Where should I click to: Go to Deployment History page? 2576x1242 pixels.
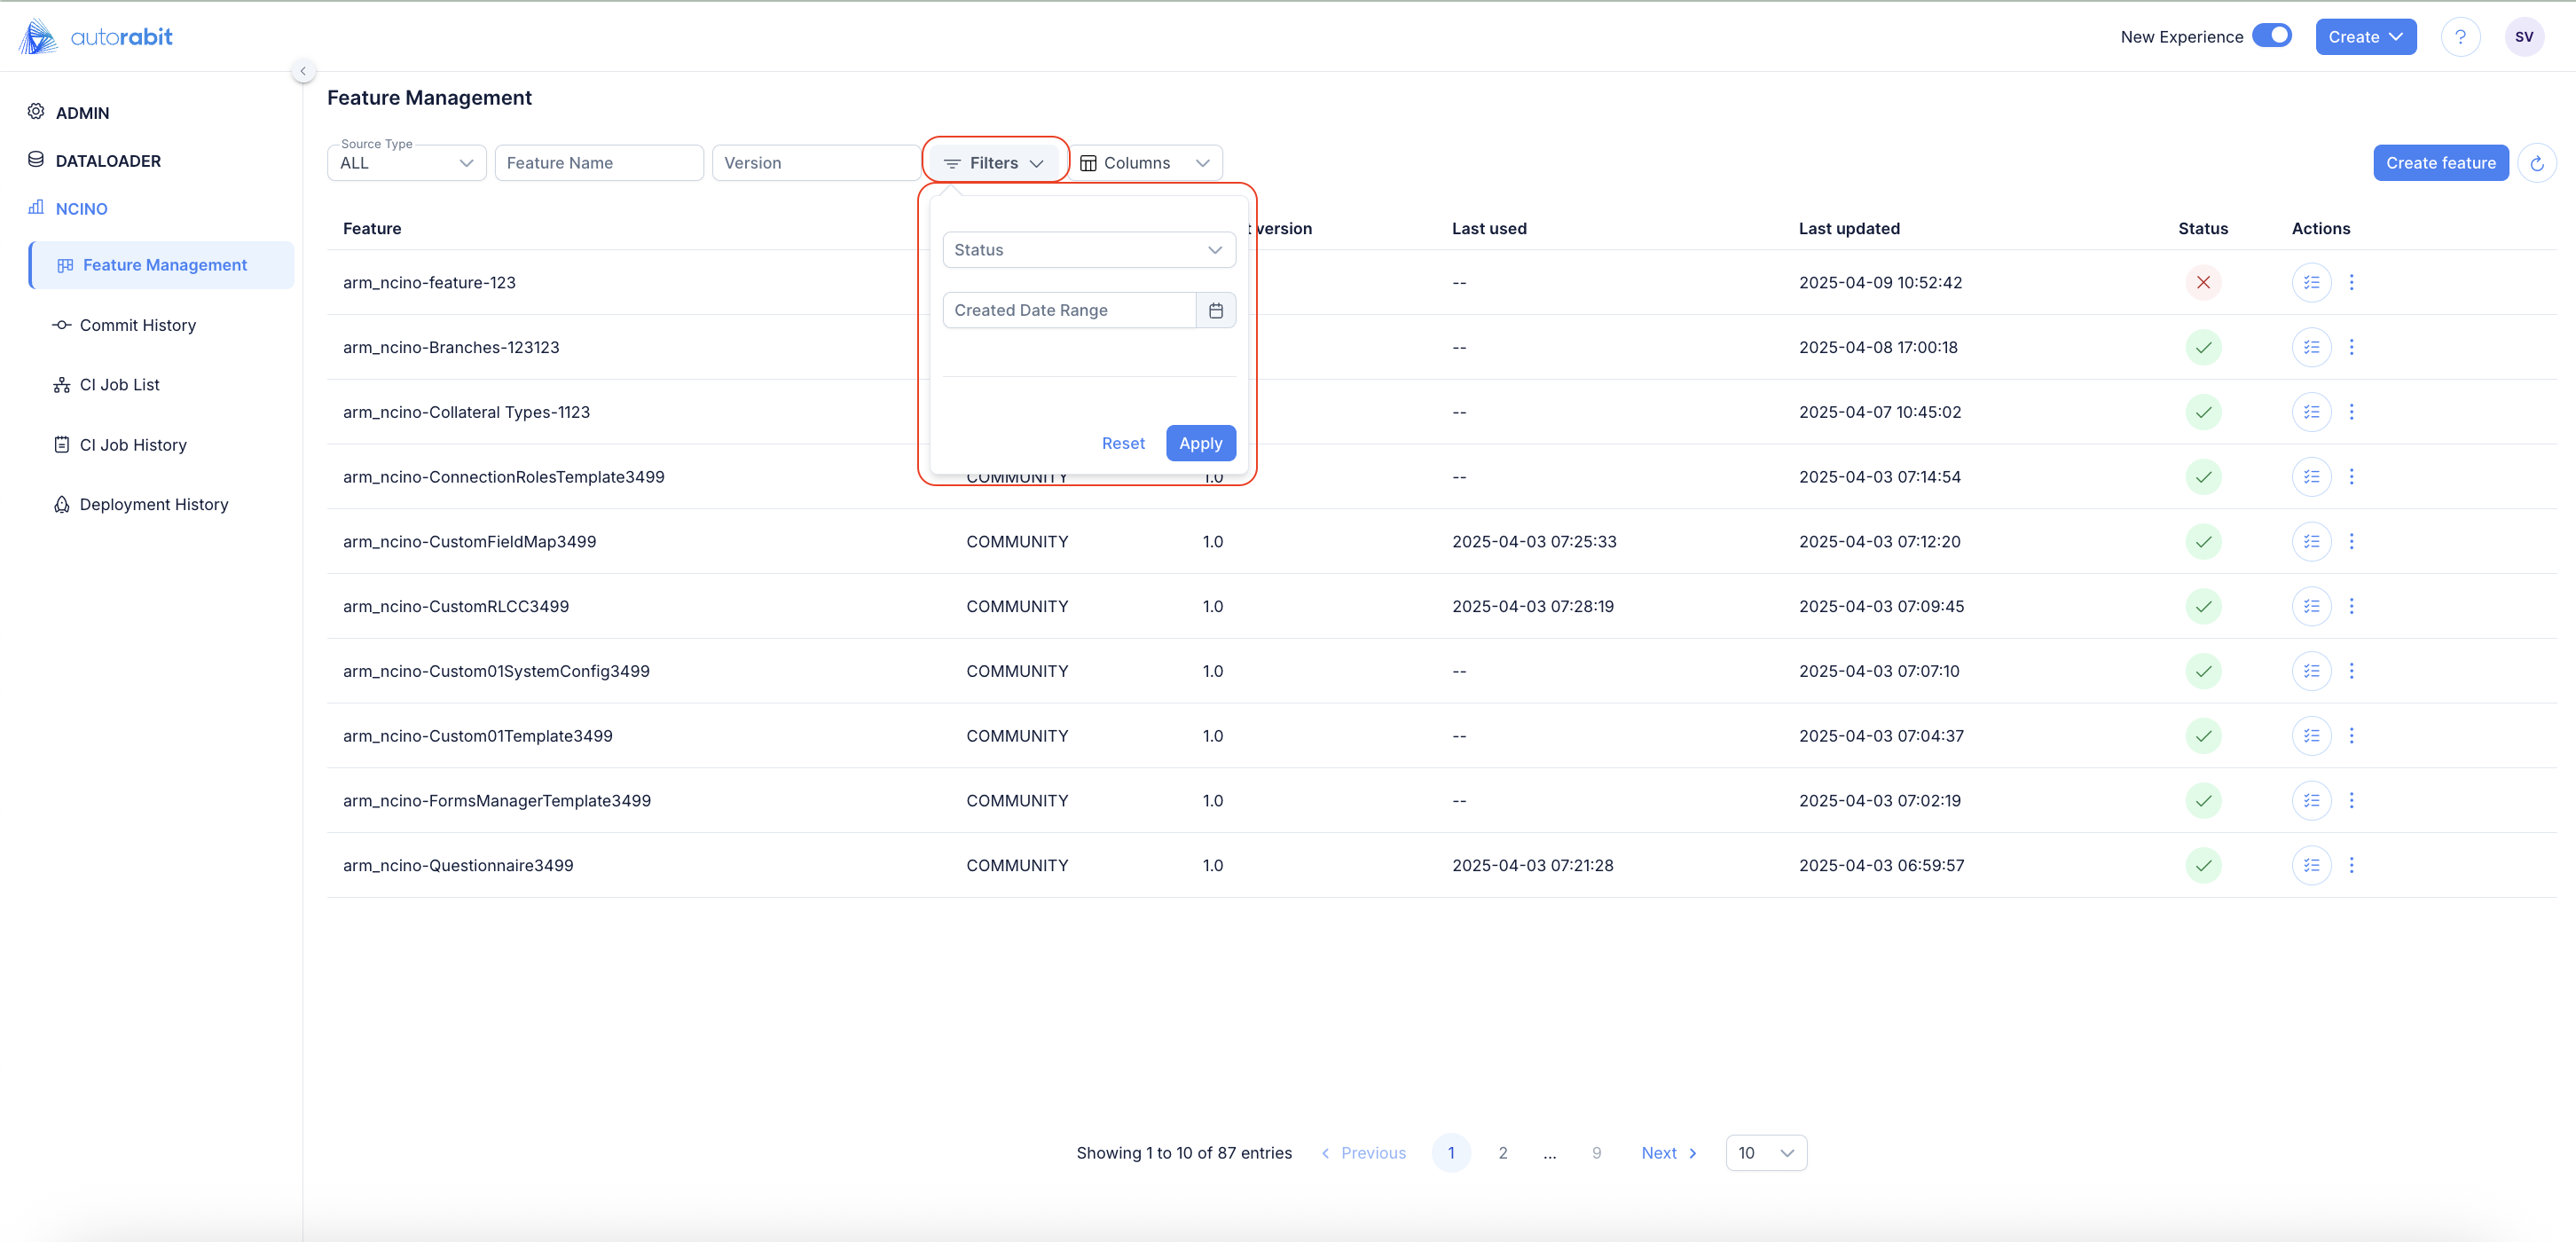[153, 504]
